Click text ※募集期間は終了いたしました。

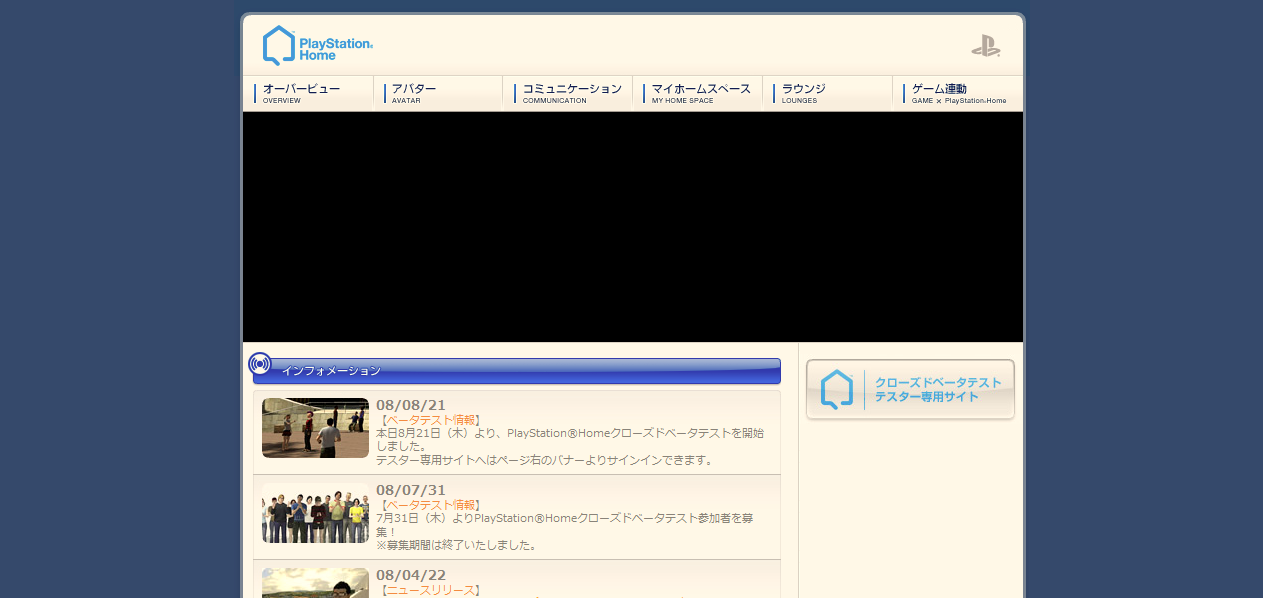(x=457, y=545)
